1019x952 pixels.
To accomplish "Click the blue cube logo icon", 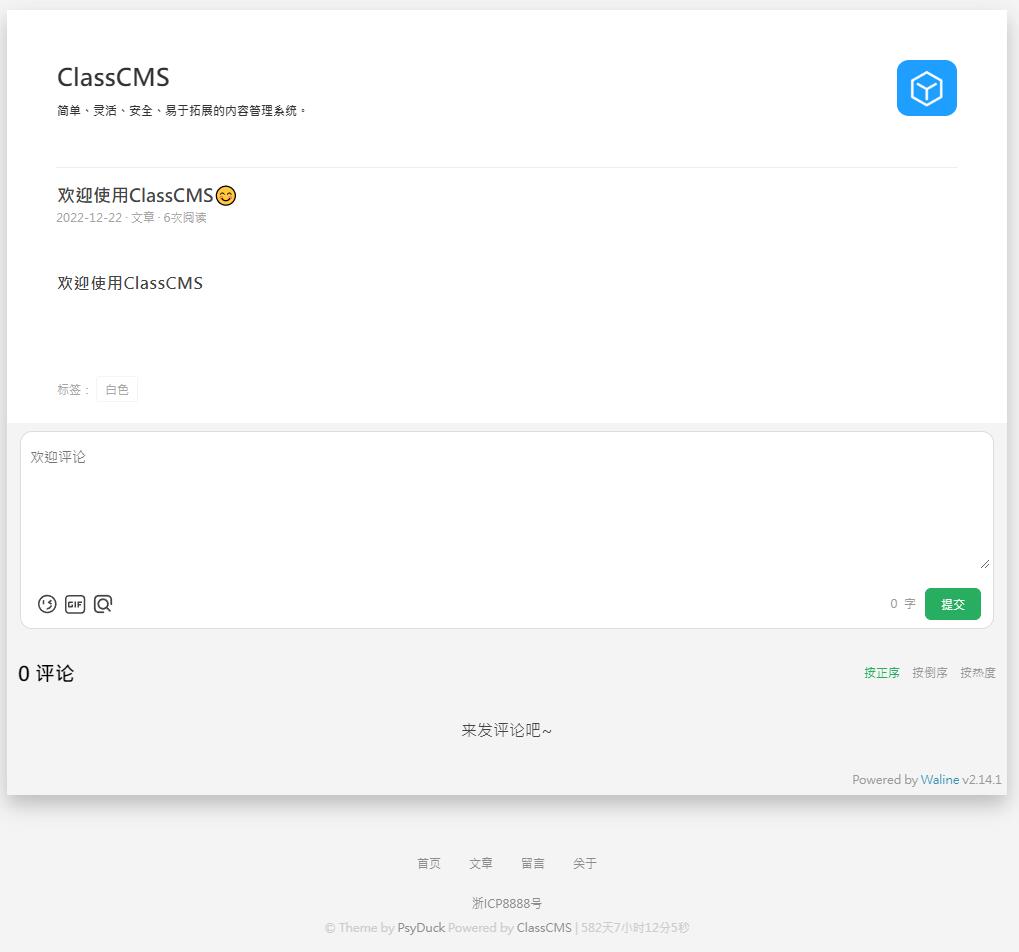I will click(x=926, y=88).
